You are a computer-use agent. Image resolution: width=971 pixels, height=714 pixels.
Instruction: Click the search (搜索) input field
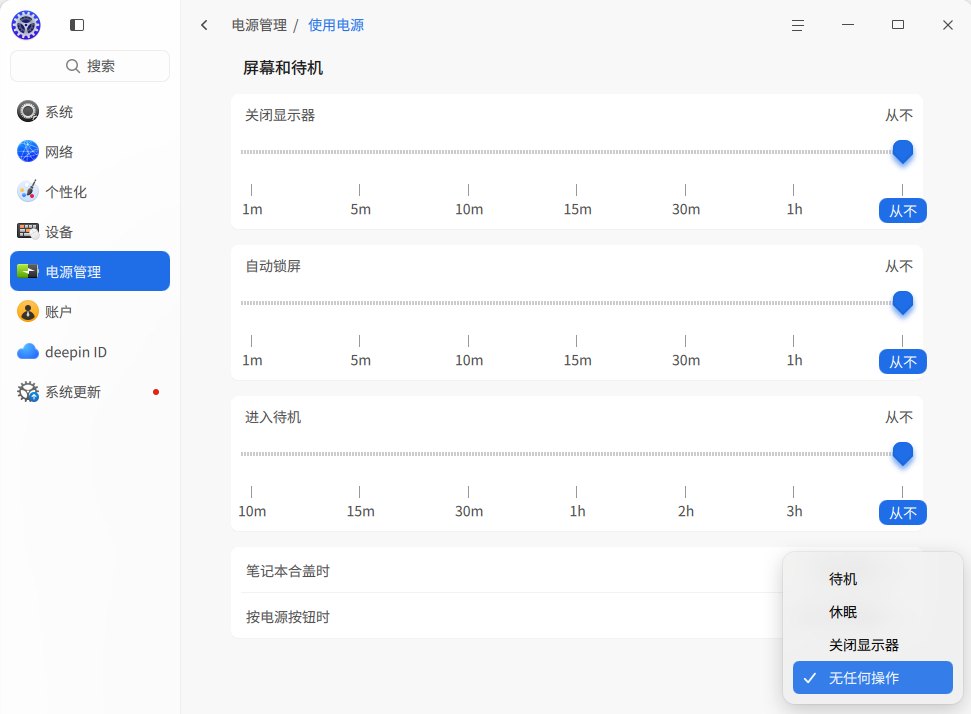[x=90, y=66]
